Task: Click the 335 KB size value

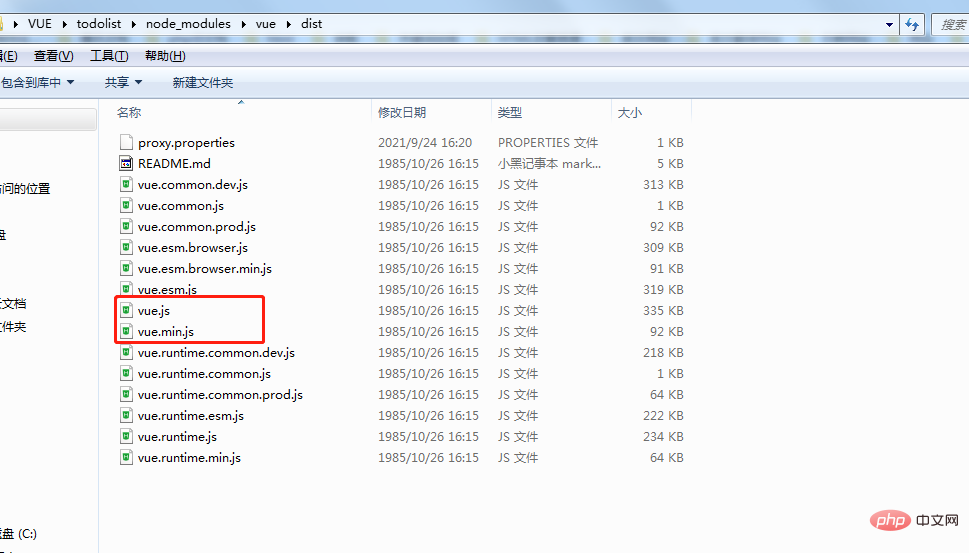Action: 663,311
